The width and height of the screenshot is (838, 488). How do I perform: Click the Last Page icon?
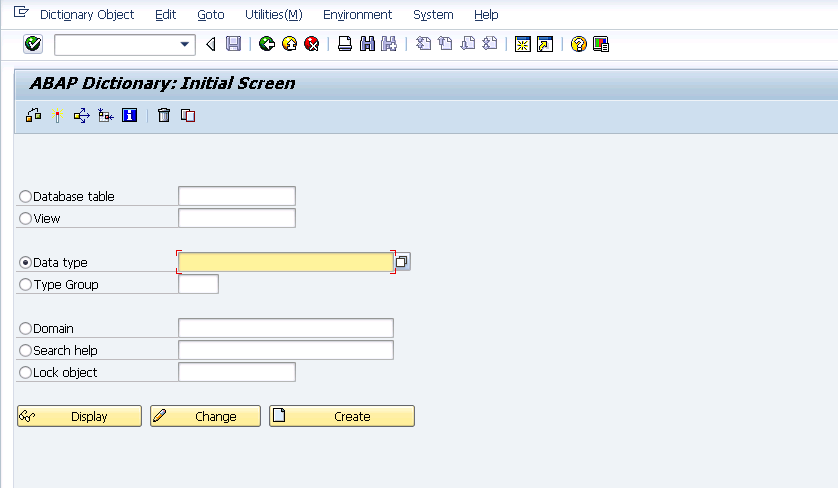coord(490,44)
